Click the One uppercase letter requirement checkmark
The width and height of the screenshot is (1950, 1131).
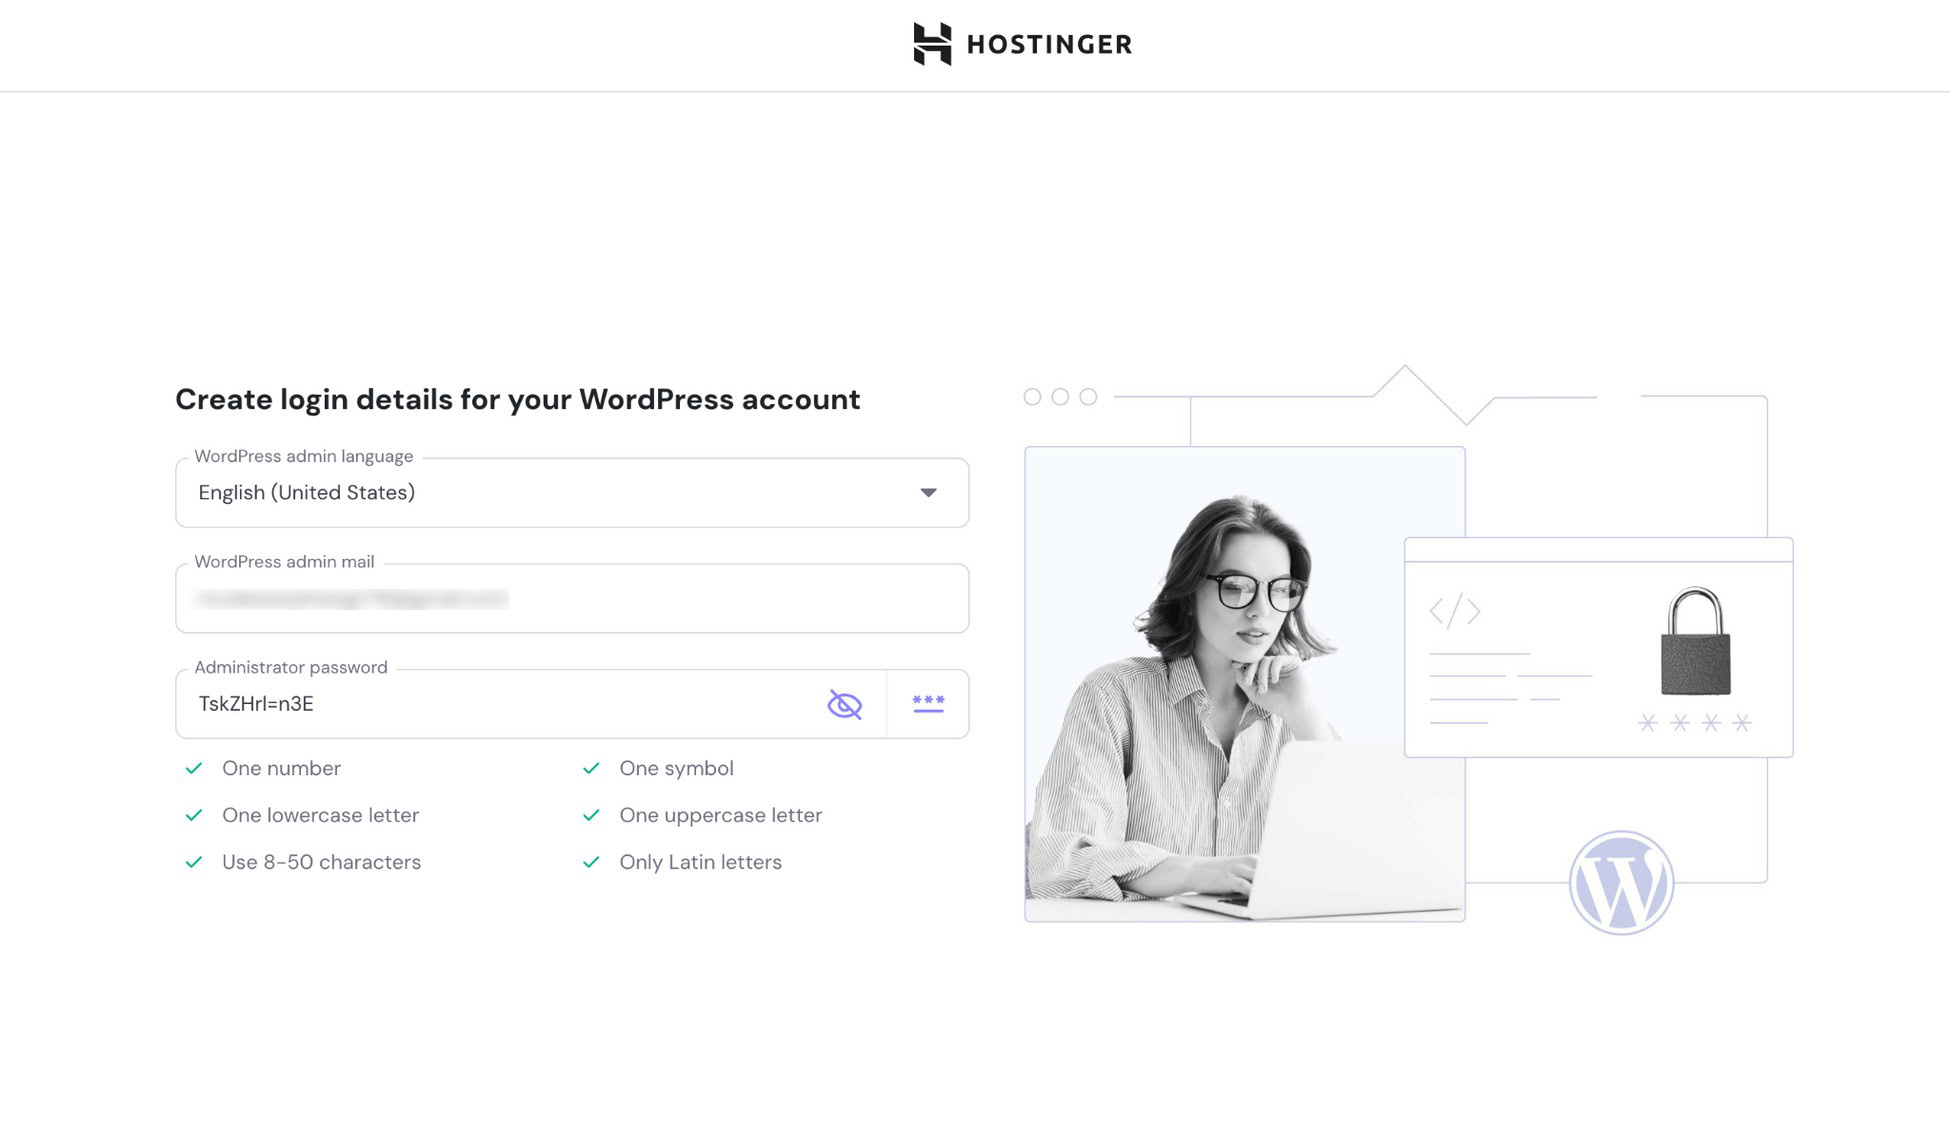click(x=591, y=815)
